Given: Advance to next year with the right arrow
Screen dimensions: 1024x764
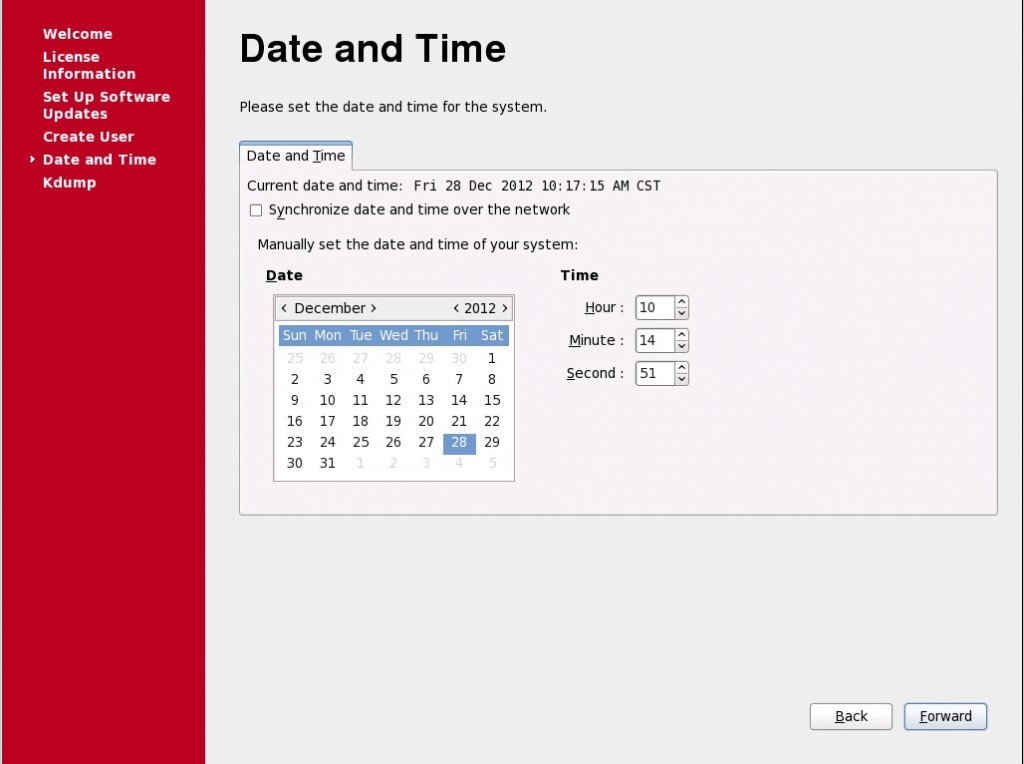Looking at the screenshot, I should click(505, 308).
